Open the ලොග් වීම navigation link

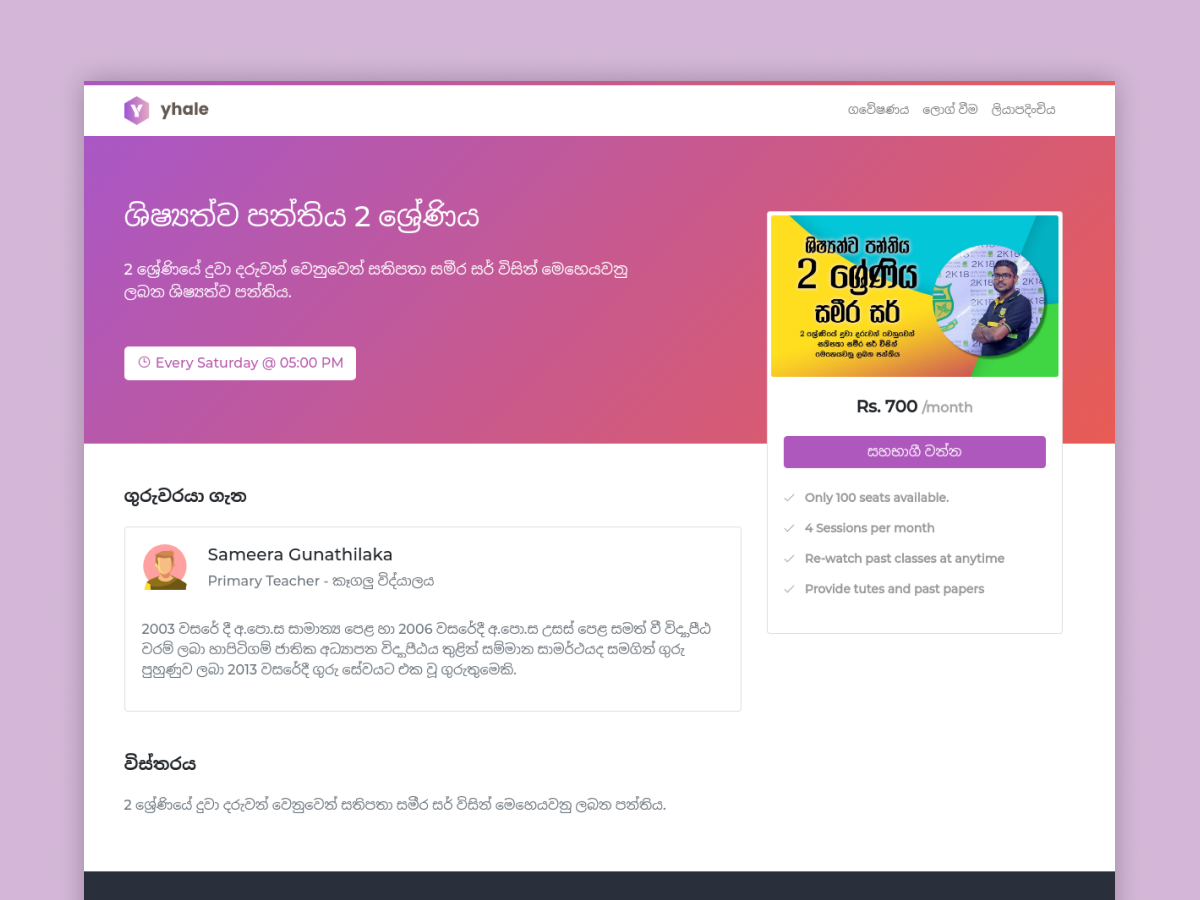click(950, 110)
